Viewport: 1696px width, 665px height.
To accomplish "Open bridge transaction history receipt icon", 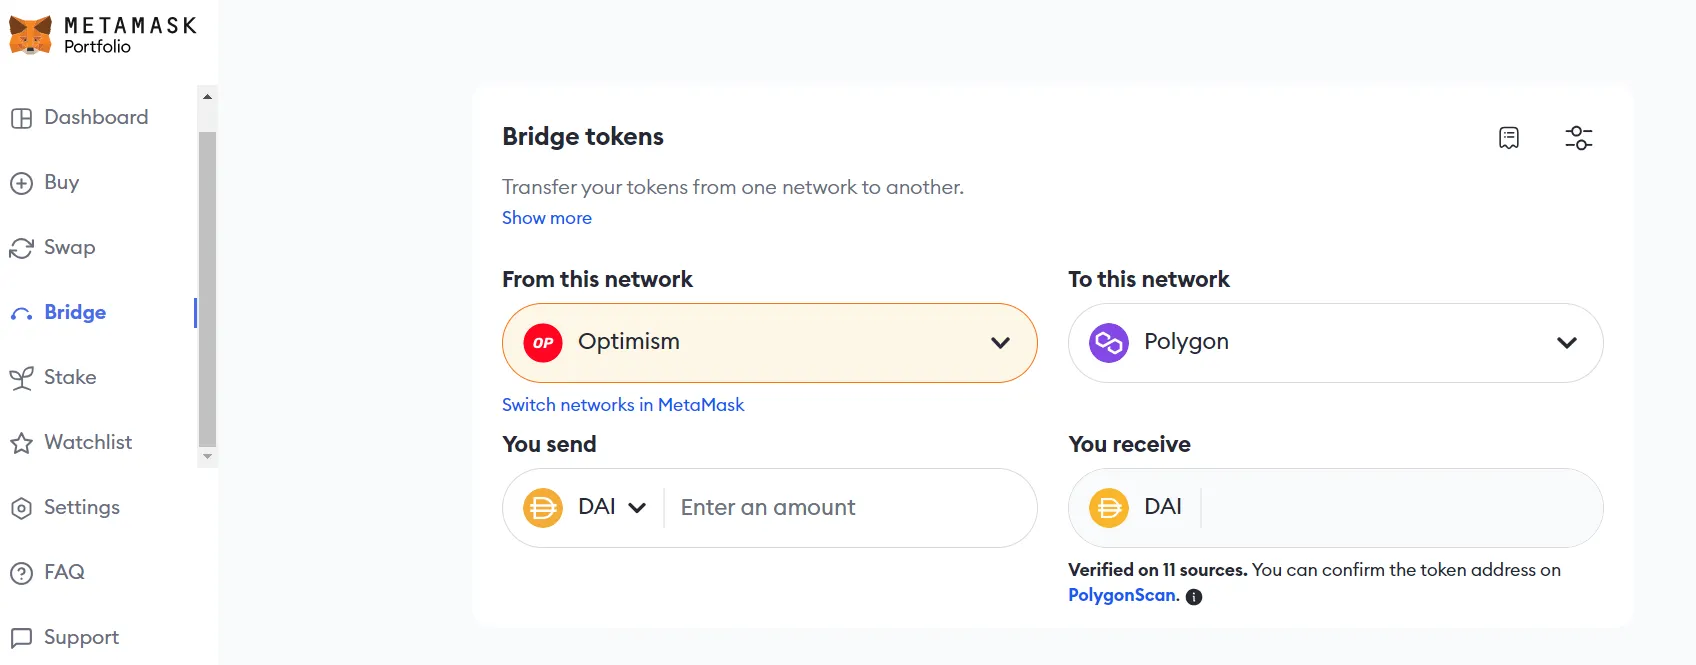I will pos(1509,138).
